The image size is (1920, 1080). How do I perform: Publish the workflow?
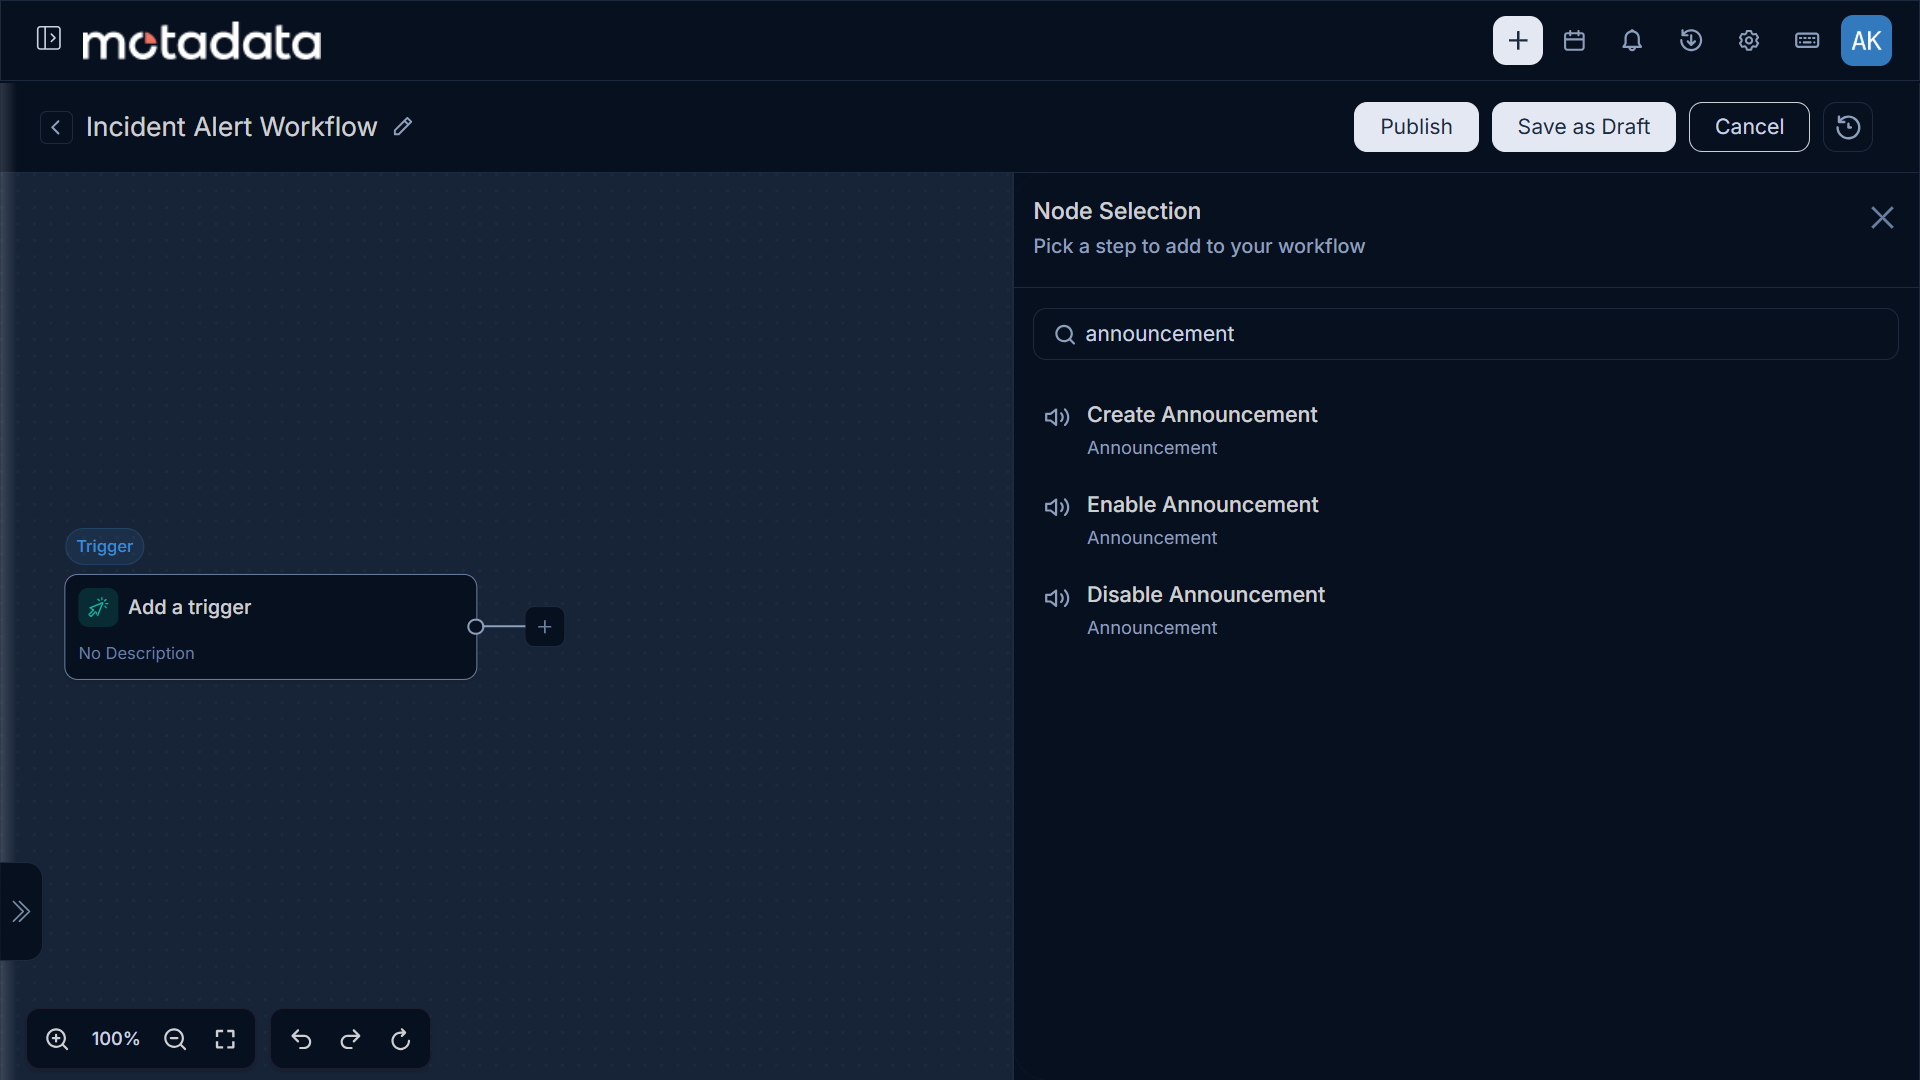pyautogui.click(x=1416, y=127)
